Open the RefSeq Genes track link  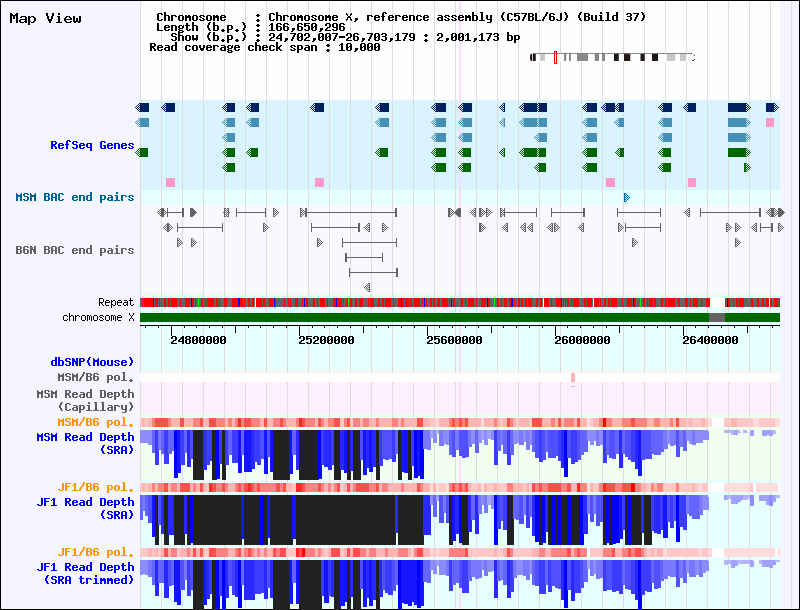coord(92,145)
